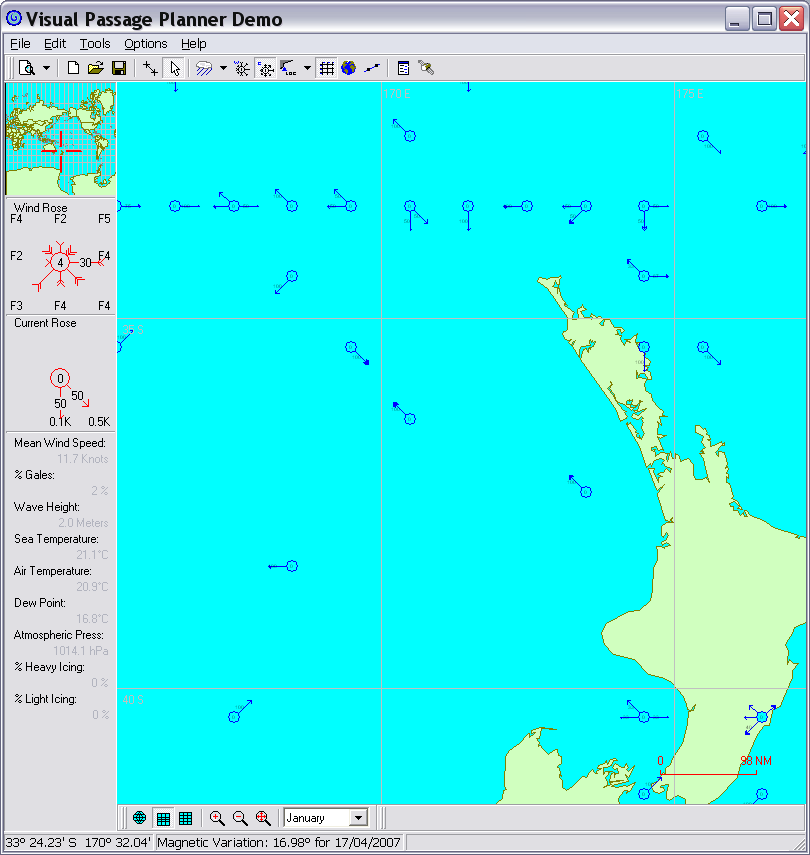Screen dimensions: 810x855
Task: Expand the weather cloud dropdown arrow
Action: 222,68
